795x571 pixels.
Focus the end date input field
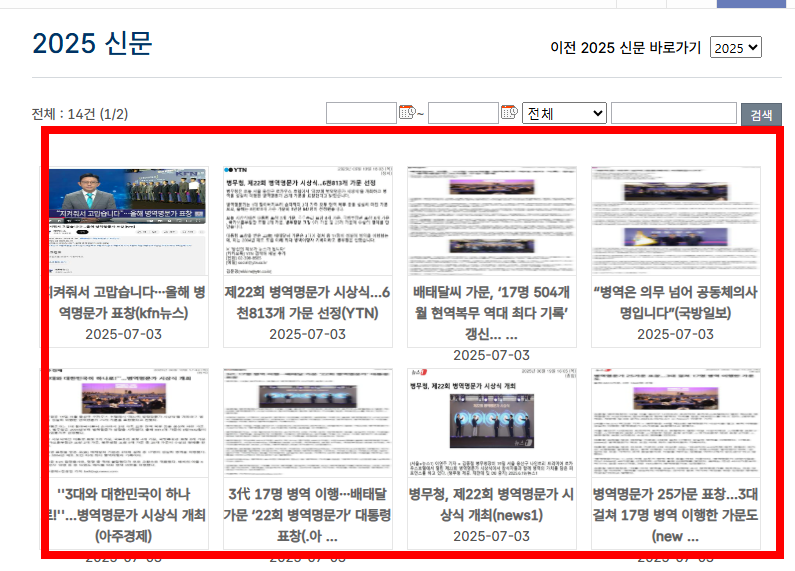point(463,113)
